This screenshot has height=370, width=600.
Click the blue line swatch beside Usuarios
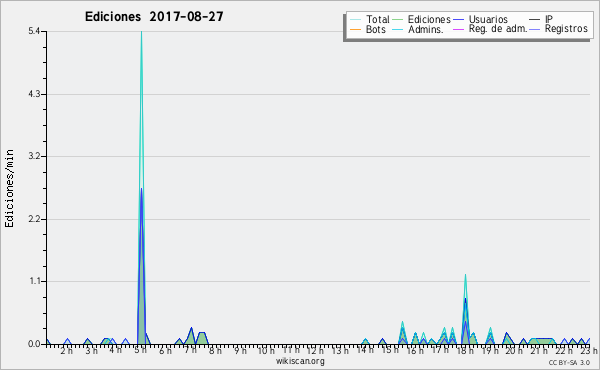[x=458, y=20]
